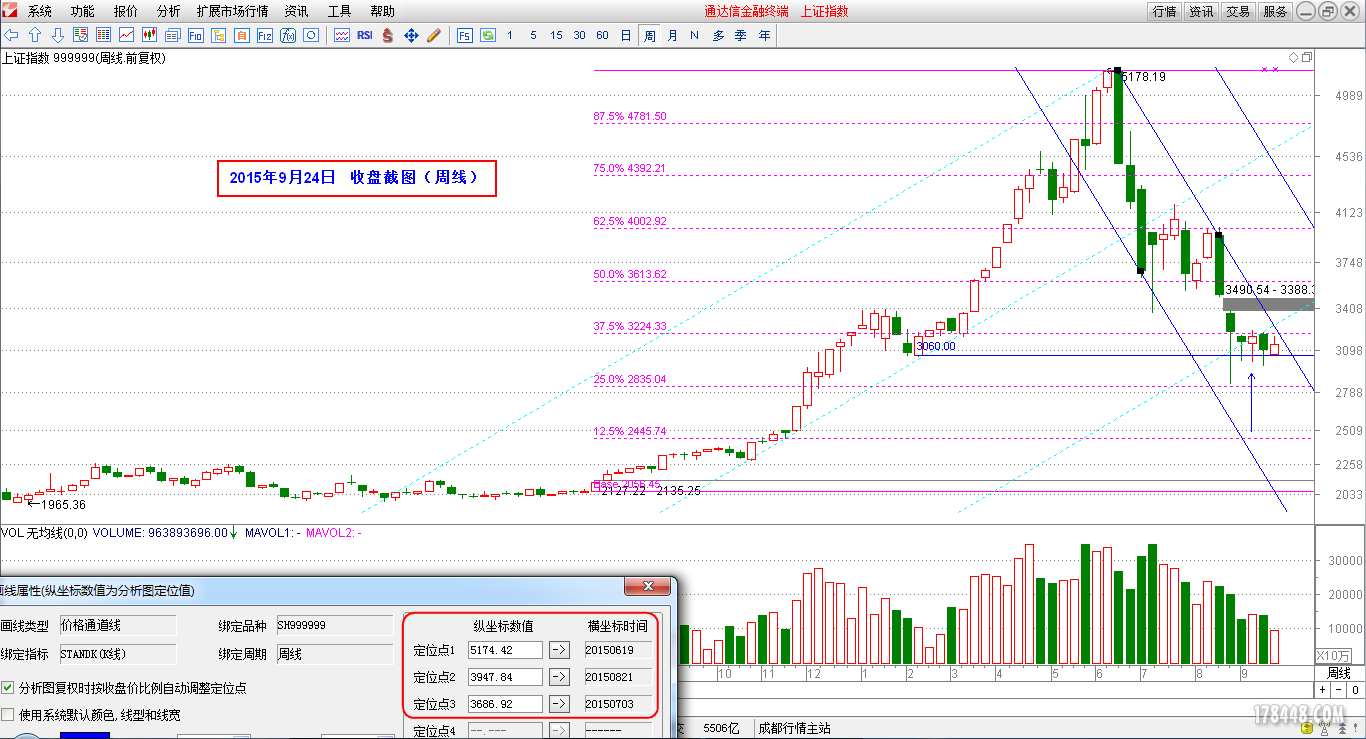Viewport: 1366px width, 739px height.
Task: Switch to daily (日) period
Action: (626, 35)
